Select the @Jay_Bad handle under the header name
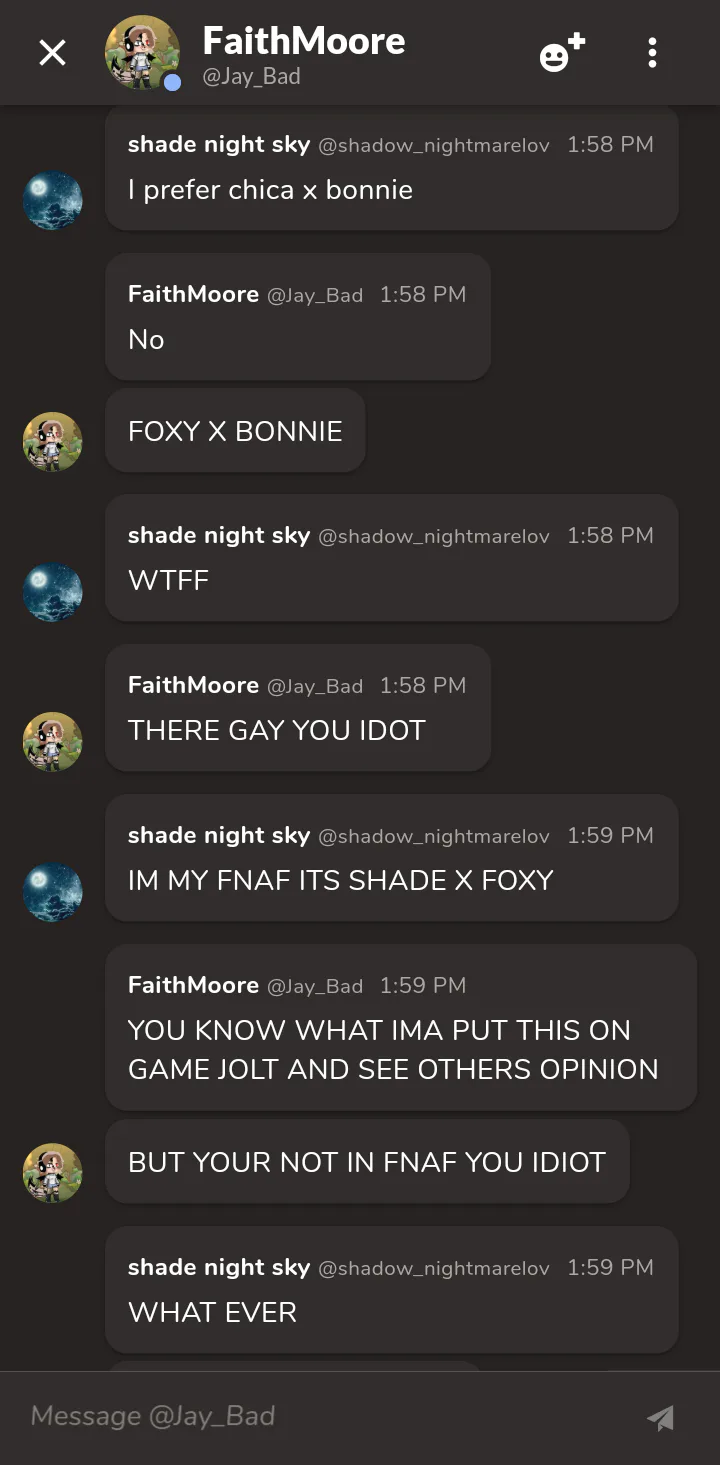 pos(251,77)
